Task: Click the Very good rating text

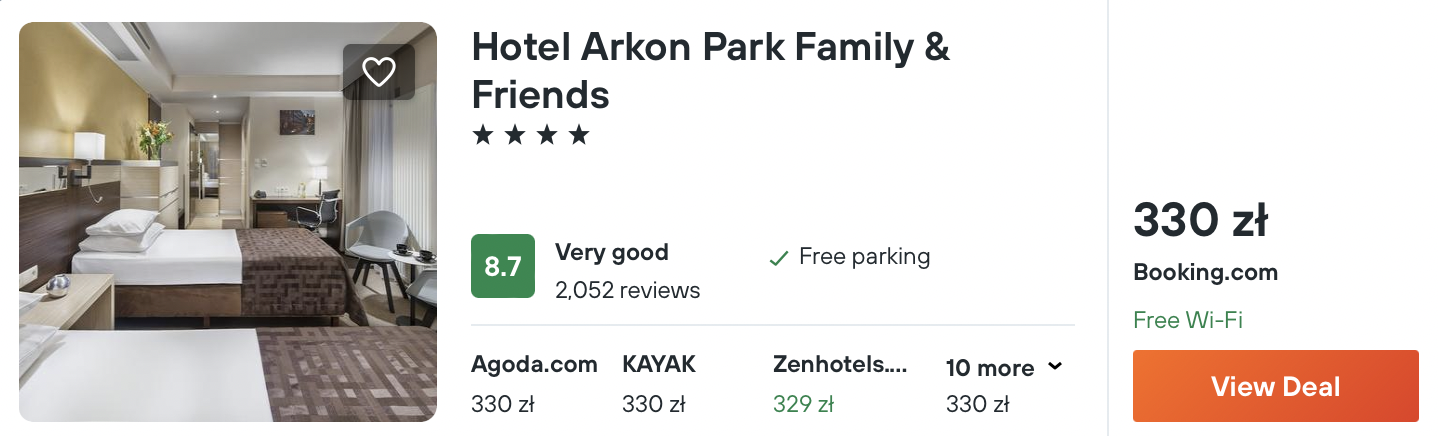Action: coord(611,253)
